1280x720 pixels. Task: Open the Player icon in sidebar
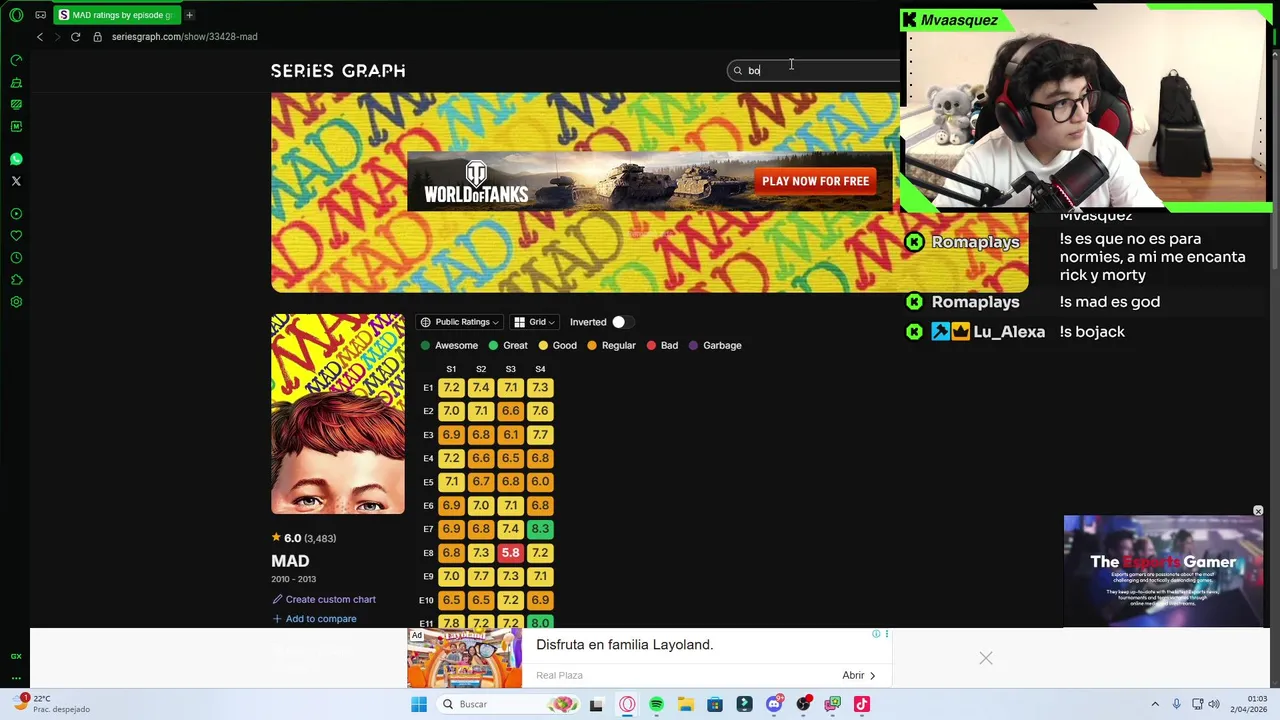(16, 214)
